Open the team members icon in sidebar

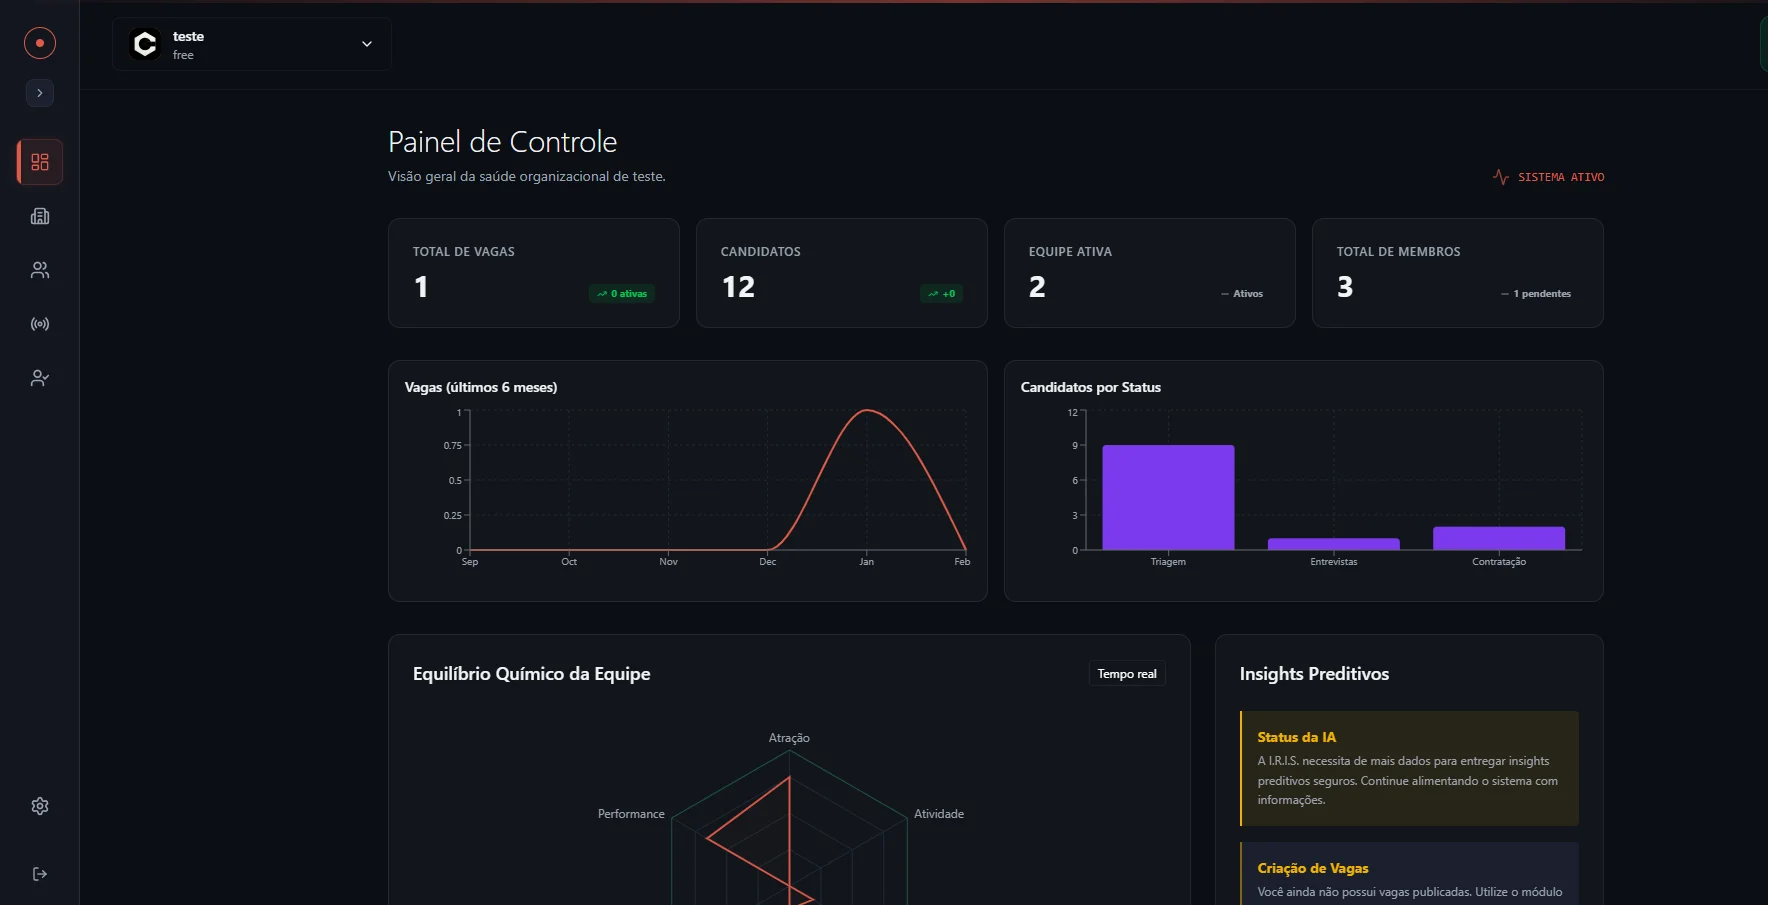(x=39, y=270)
